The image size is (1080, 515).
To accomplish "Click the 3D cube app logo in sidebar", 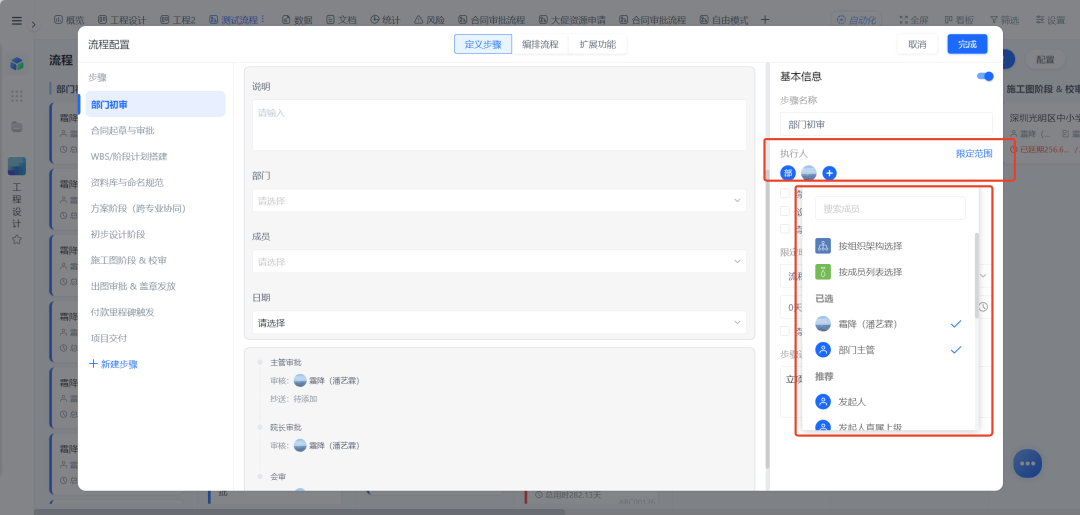I will pyautogui.click(x=17, y=64).
